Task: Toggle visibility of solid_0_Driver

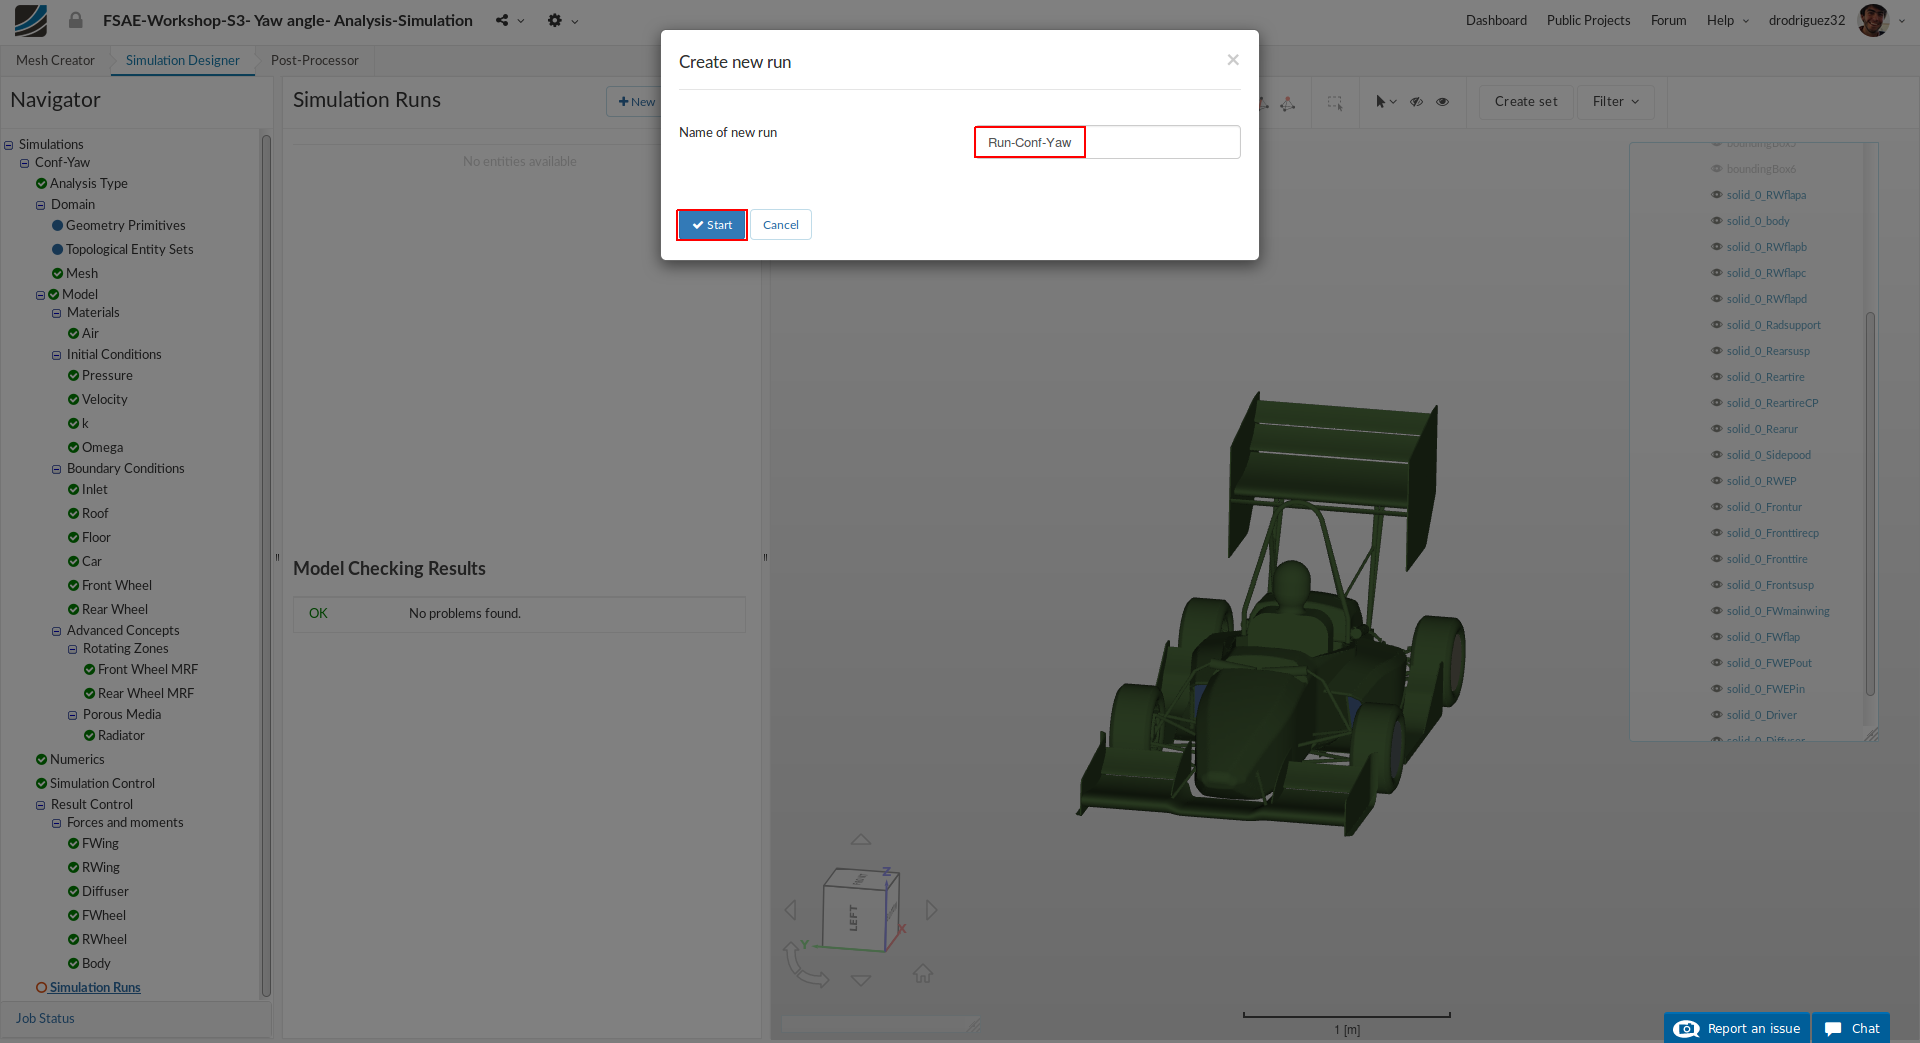Action: [1717, 715]
